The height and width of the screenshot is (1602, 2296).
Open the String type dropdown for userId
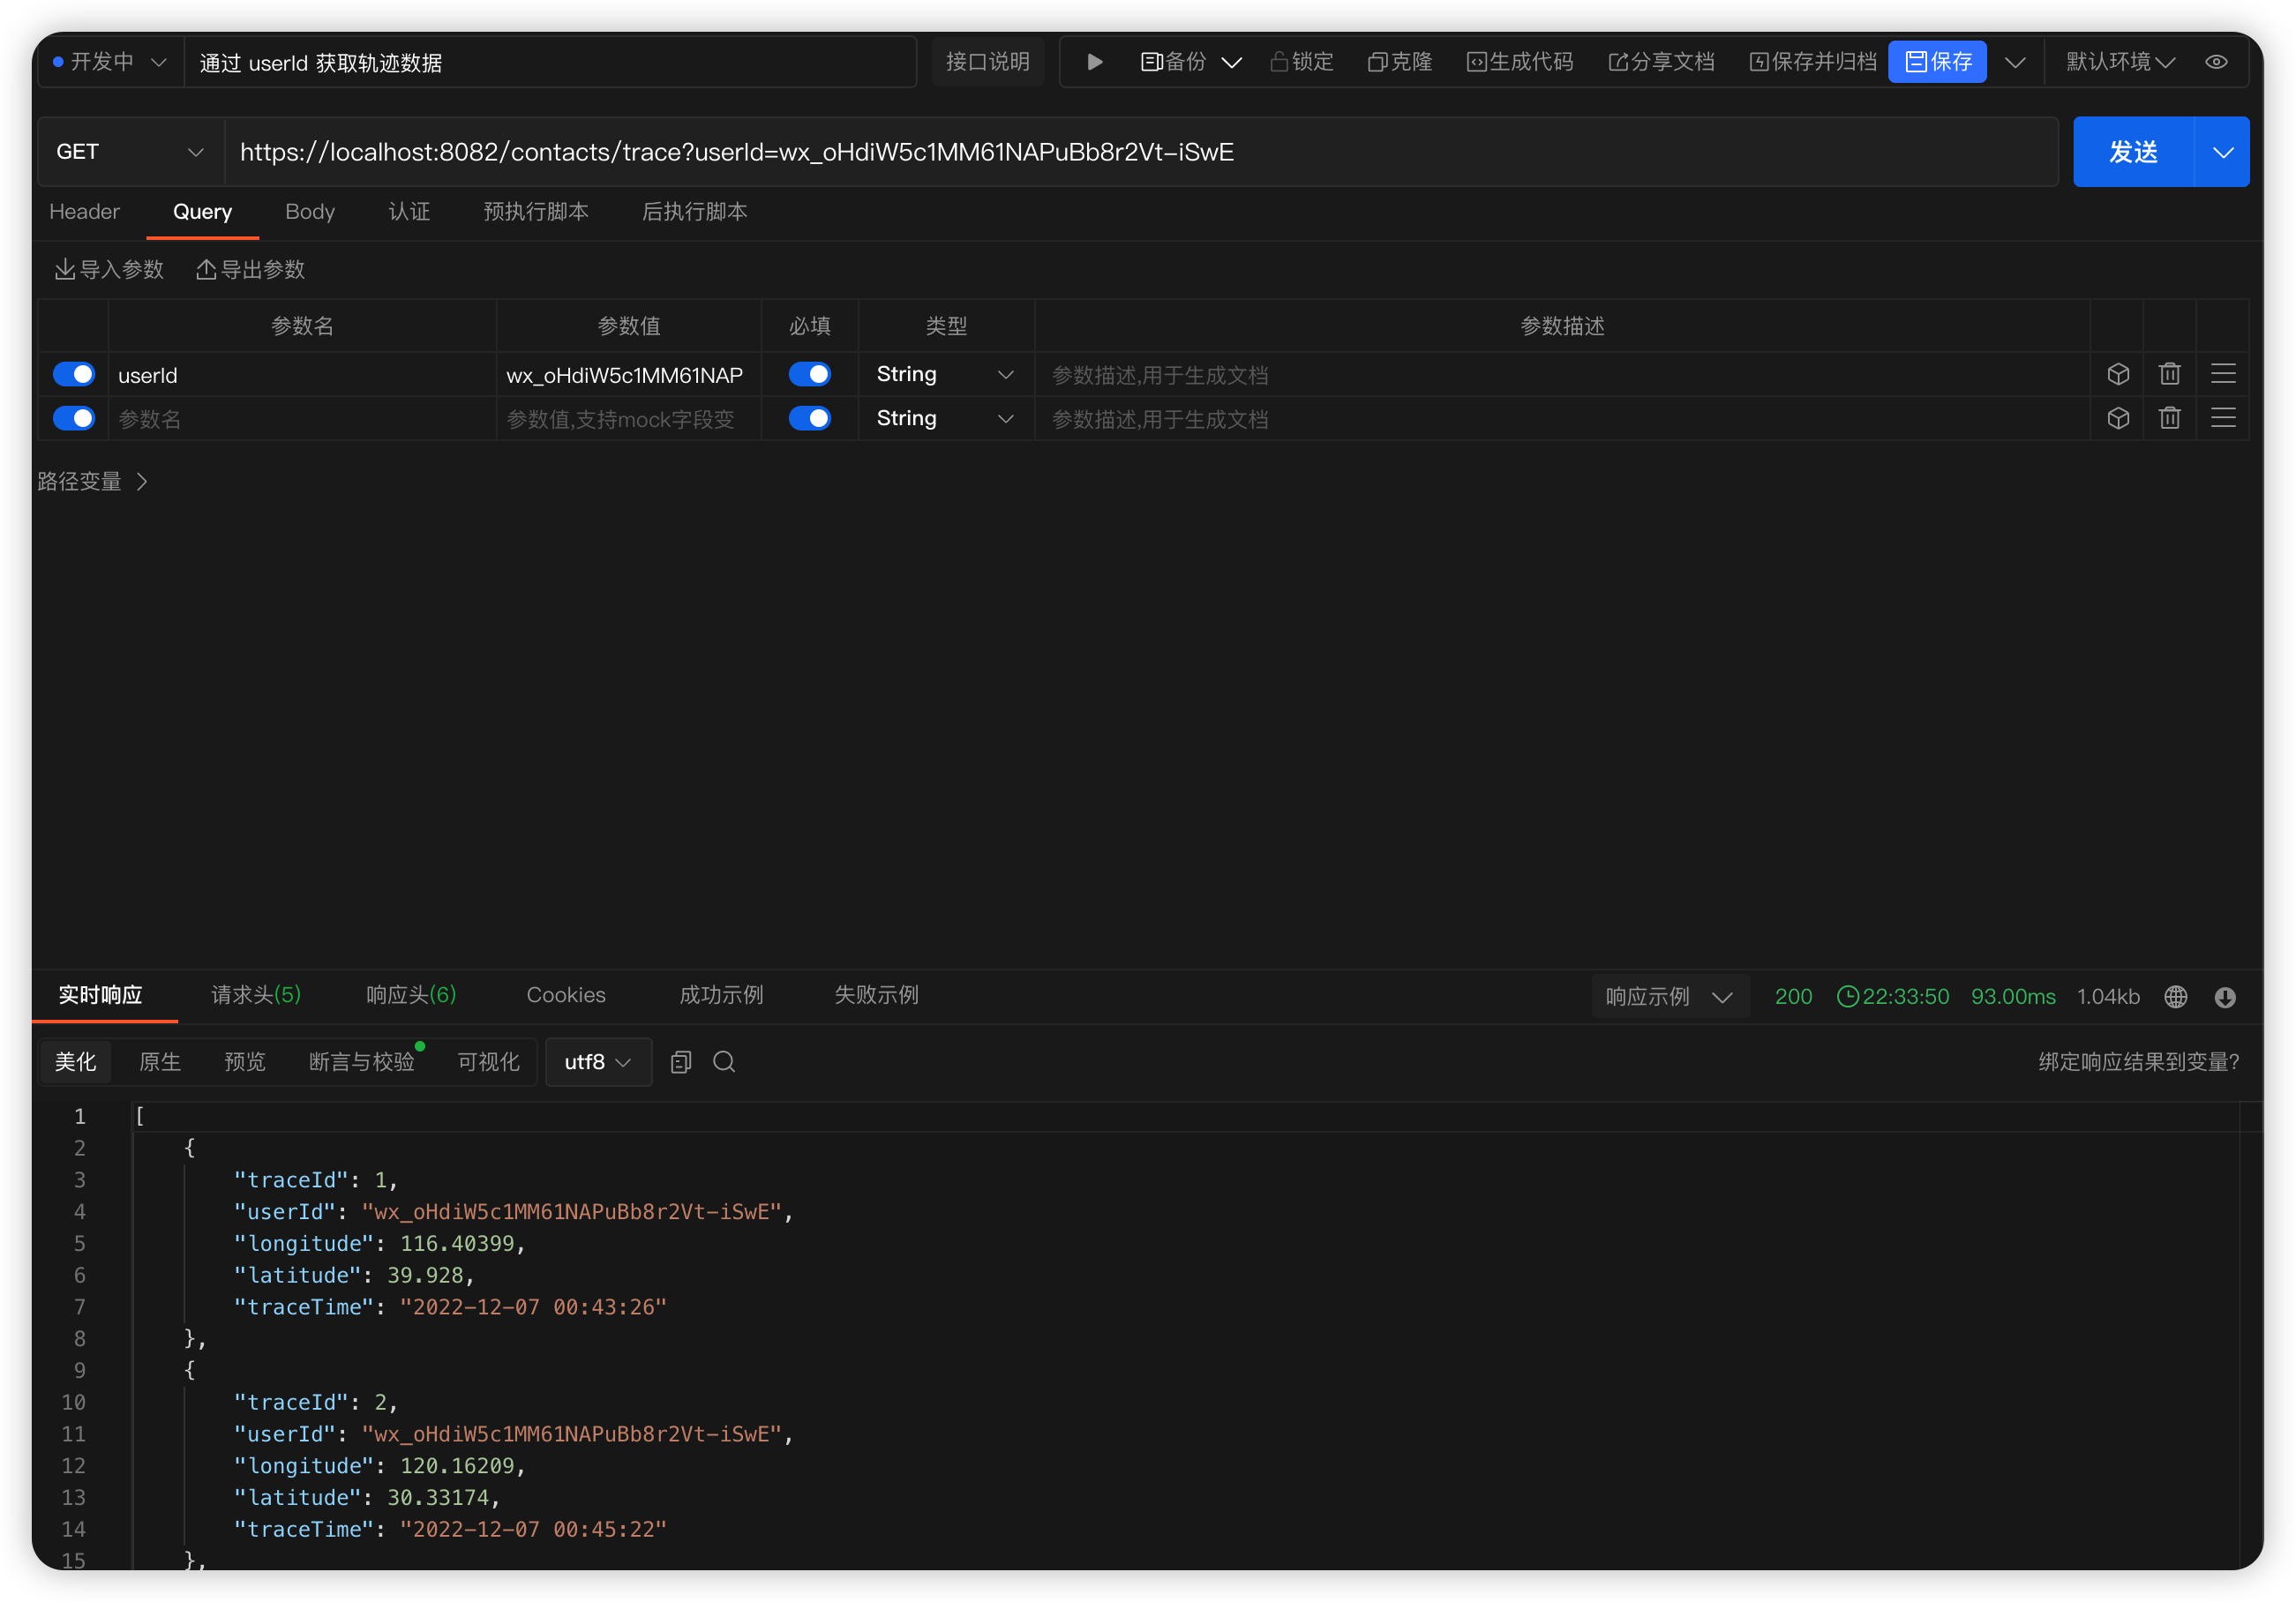click(x=945, y=375)
